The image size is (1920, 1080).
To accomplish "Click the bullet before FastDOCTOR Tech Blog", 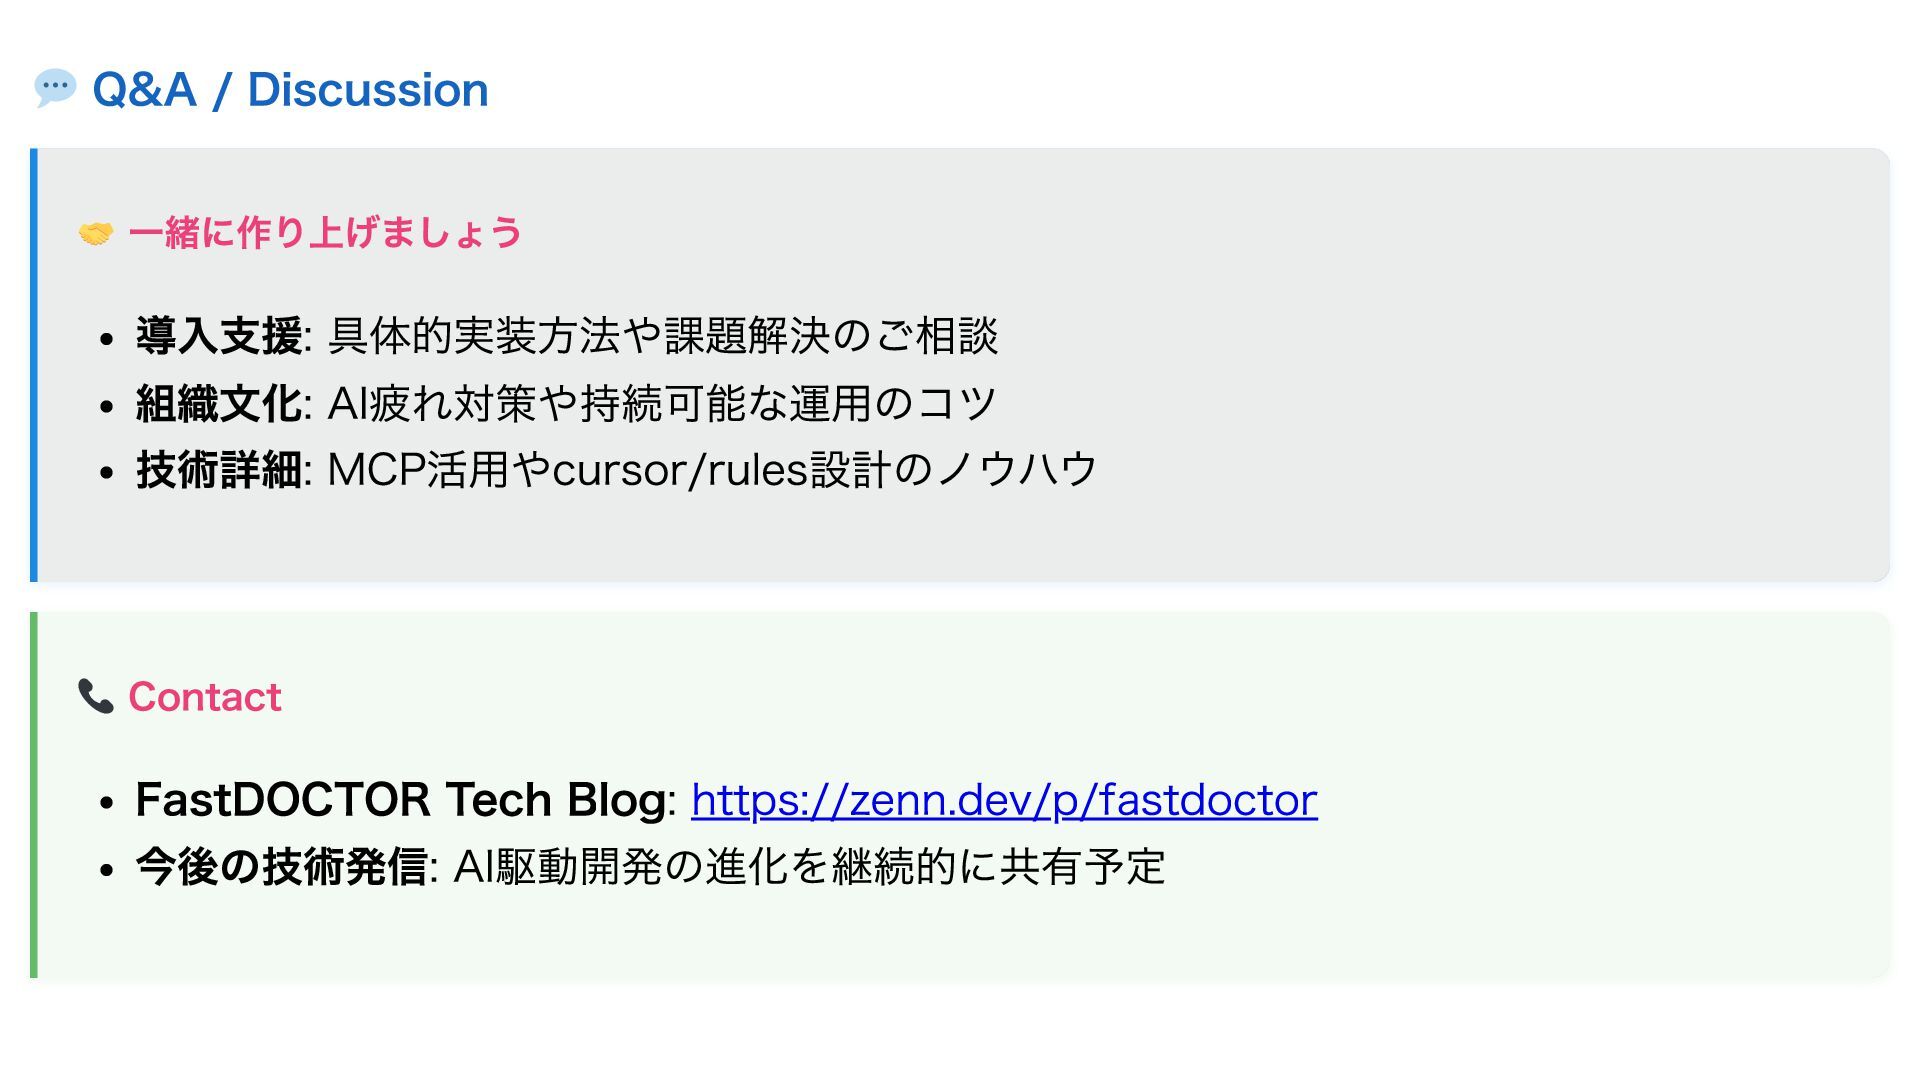I will [x=107, y=803].
